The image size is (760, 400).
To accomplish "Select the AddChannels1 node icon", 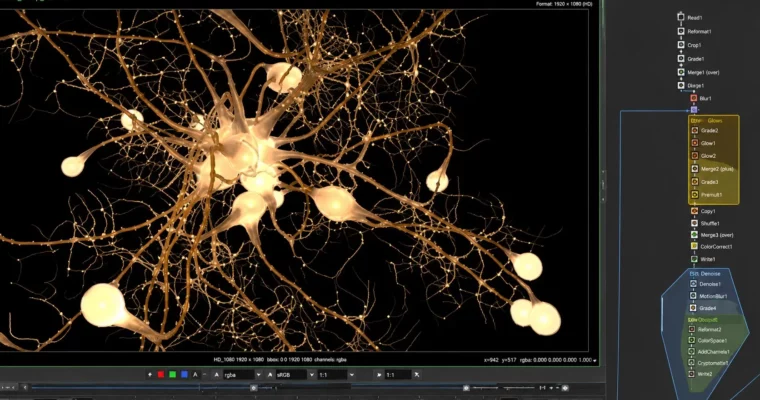I will tap(692, 352).
